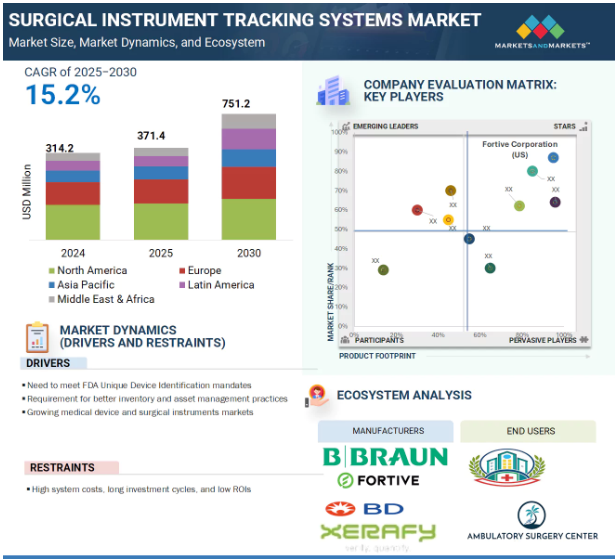Click the clipboard icon beside Market Dynamics

point(37,337)
